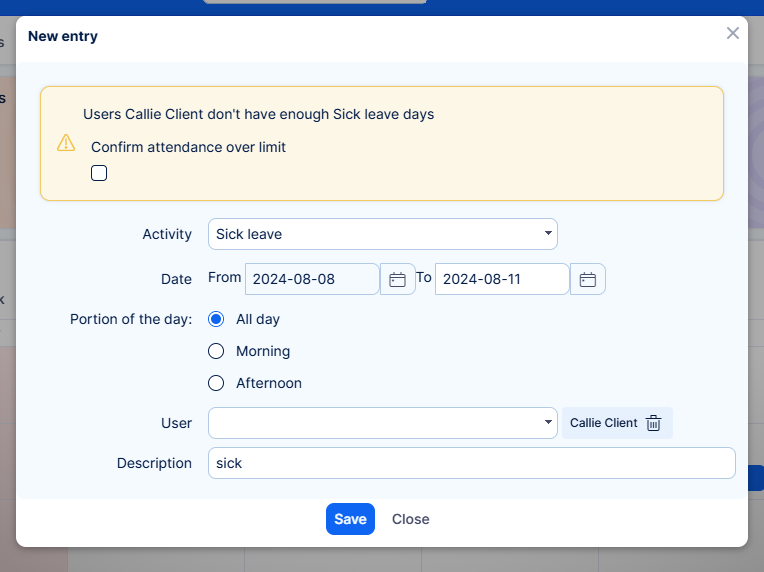Open the From date calendar picker
764x572 pixels.
point(397,280)
